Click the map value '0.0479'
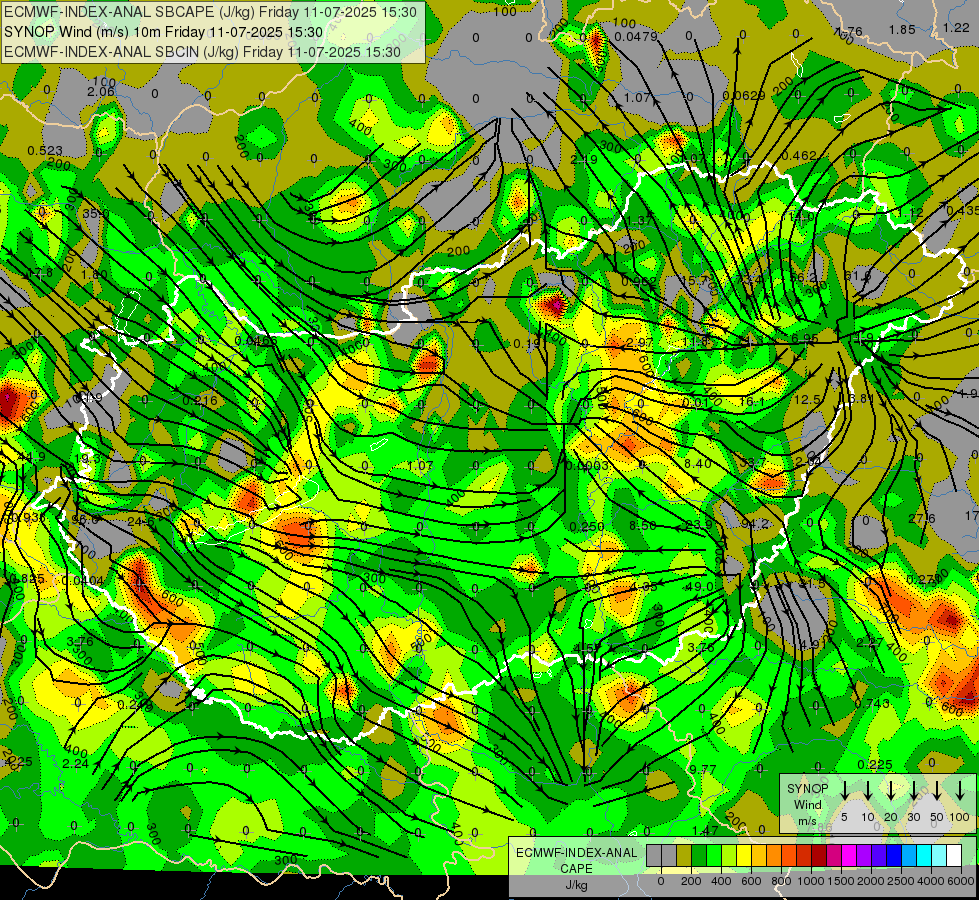979x900 pixels. [636, 36]
